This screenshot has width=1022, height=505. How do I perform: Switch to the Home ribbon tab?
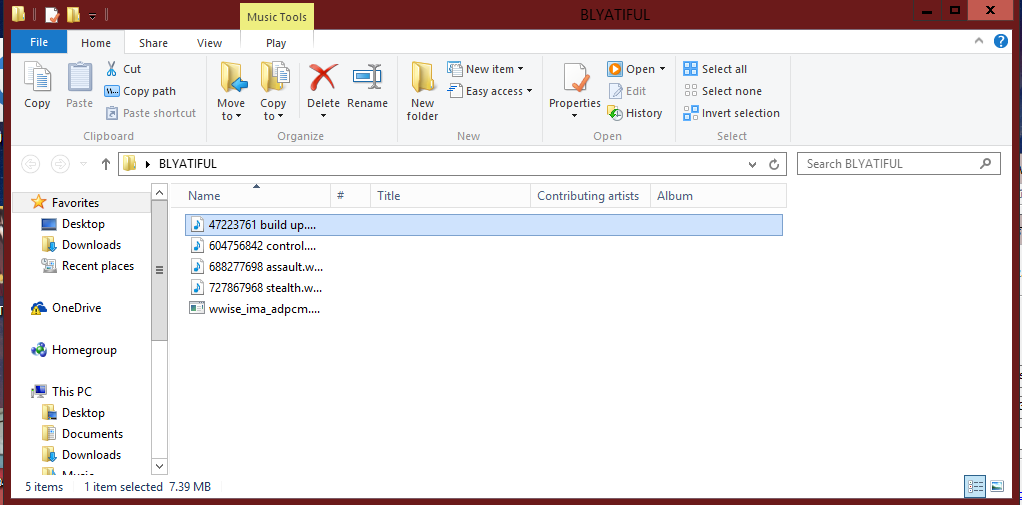[96, 43]
